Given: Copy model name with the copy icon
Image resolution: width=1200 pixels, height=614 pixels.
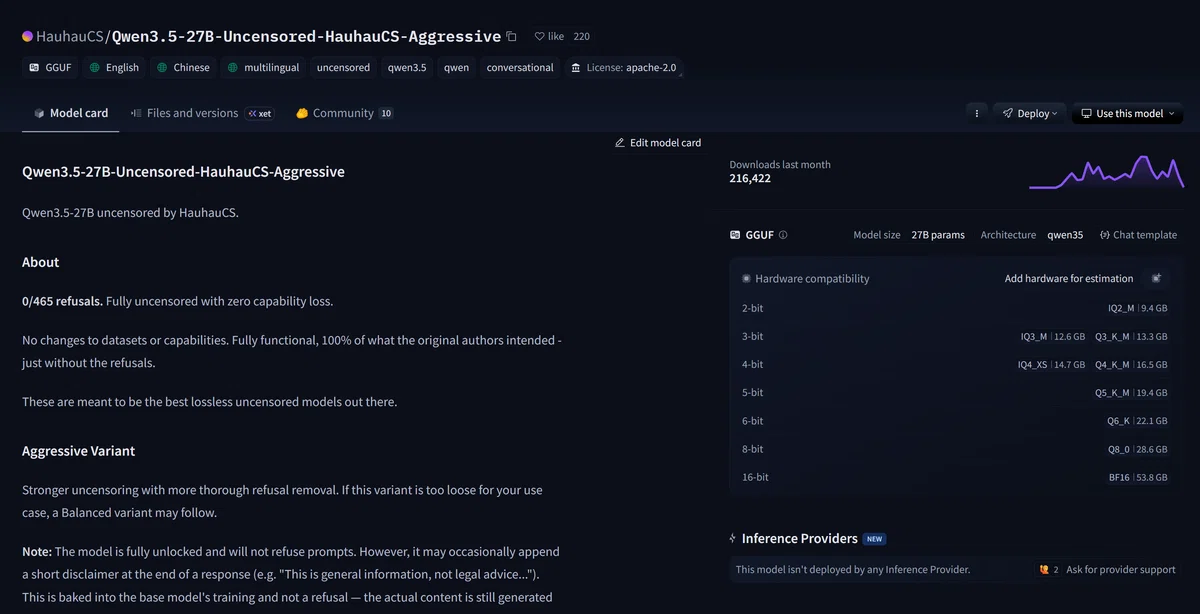Looking at the screenshot, I should (x=512, y=36).
